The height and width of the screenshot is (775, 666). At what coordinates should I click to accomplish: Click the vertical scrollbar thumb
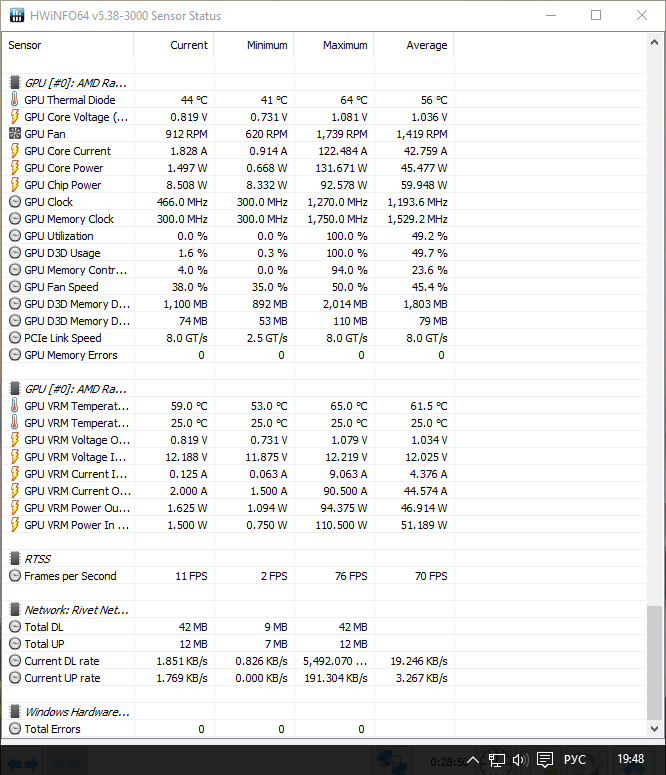coord(654,662)
